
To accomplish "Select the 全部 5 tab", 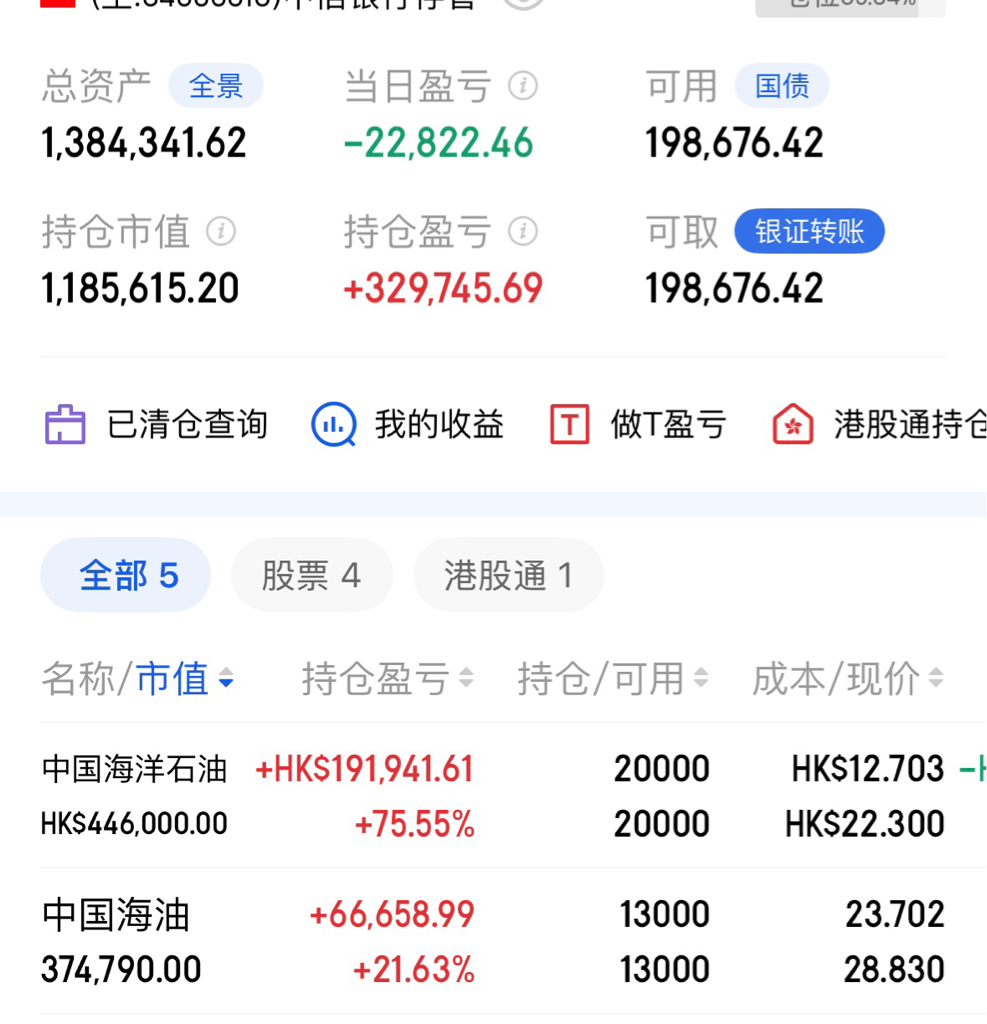I will click(125, 575).
